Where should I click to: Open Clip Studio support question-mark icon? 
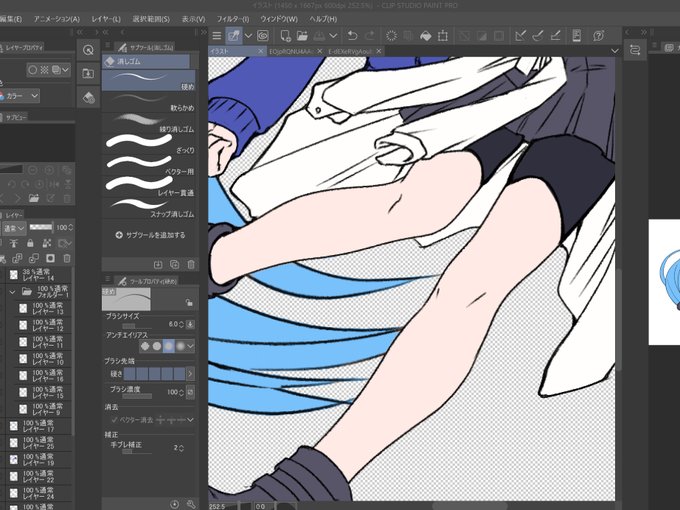point(598,36)
